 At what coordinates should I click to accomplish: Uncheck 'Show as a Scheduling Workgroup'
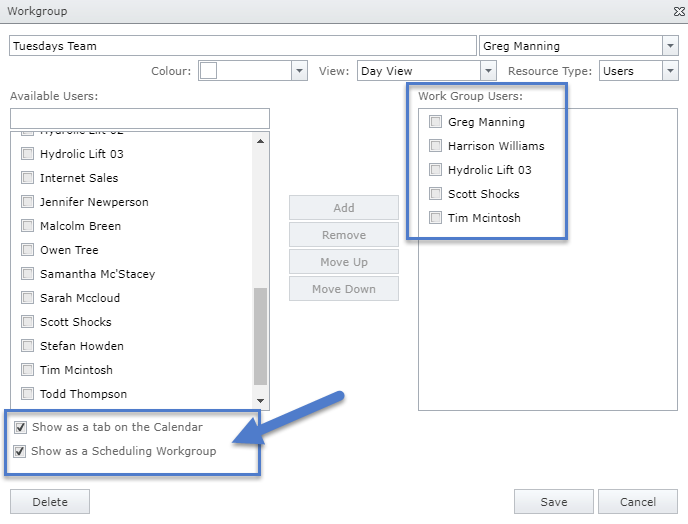(x=21, y=451)
